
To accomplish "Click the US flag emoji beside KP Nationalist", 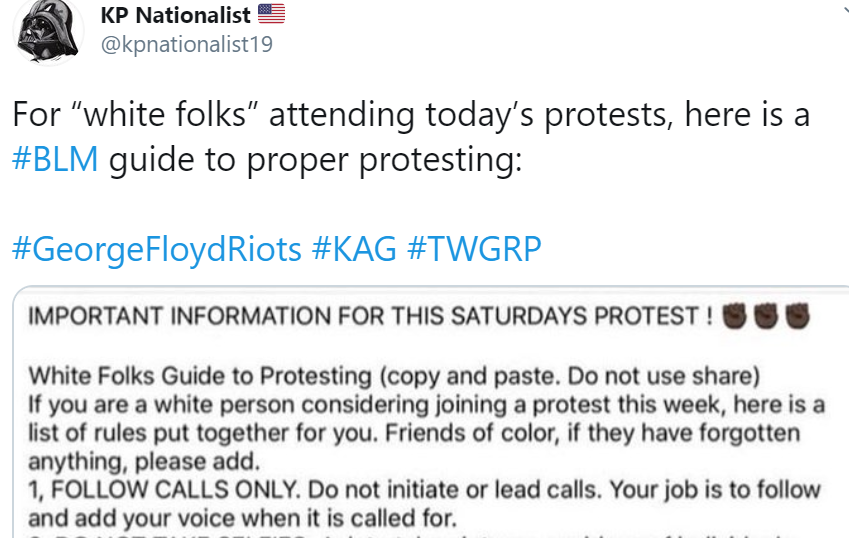I will (x=271, y=14).
